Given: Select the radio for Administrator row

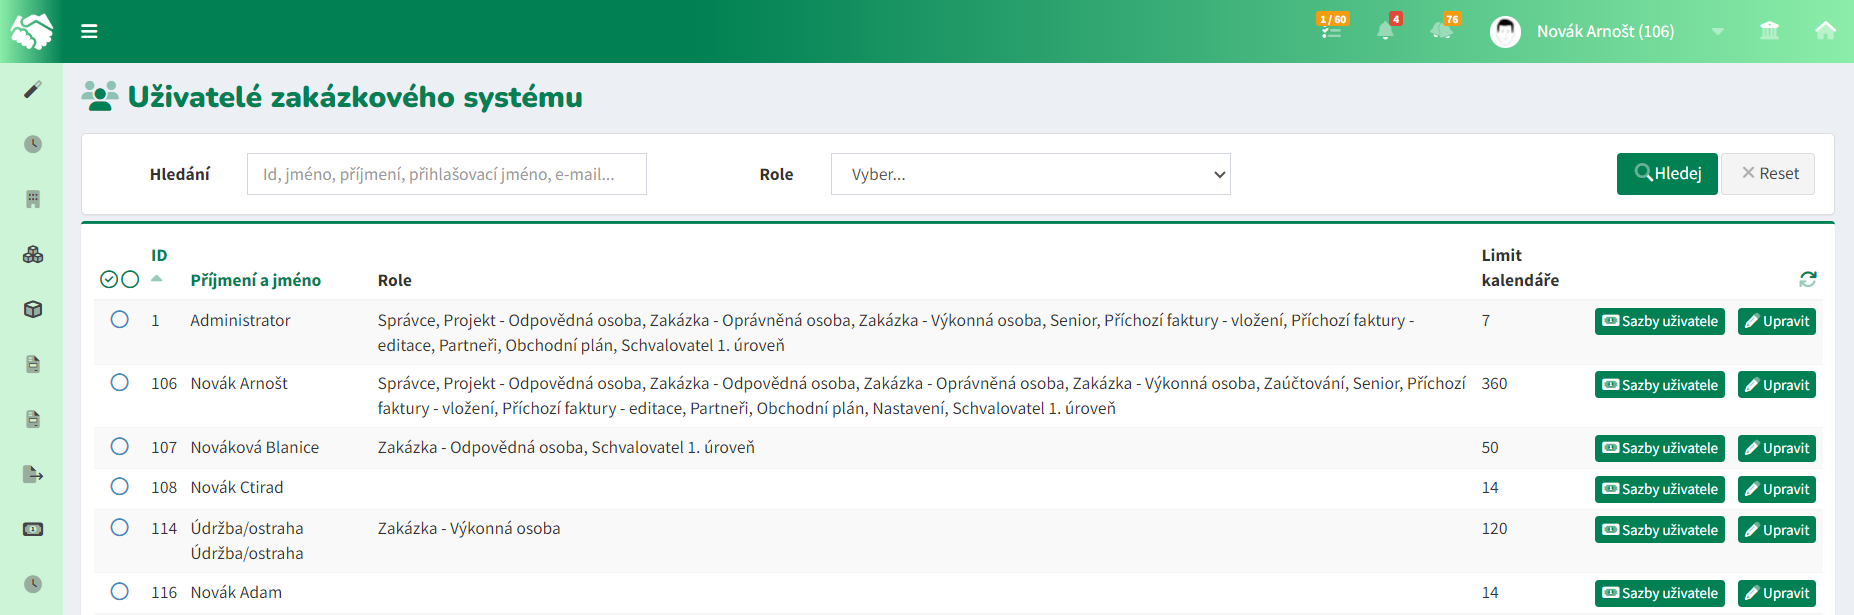Looking at the screenshot, I should pos(120,319).
